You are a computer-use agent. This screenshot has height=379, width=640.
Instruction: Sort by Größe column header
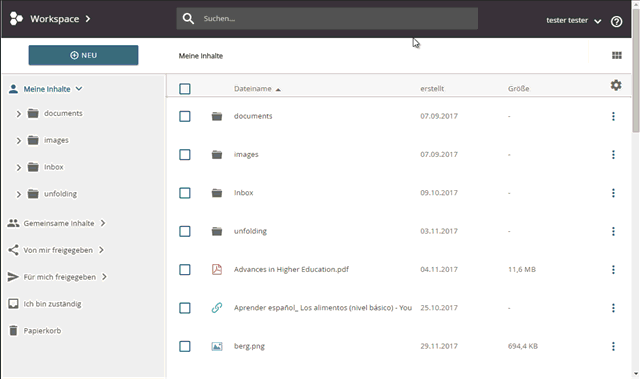(518, 89)
